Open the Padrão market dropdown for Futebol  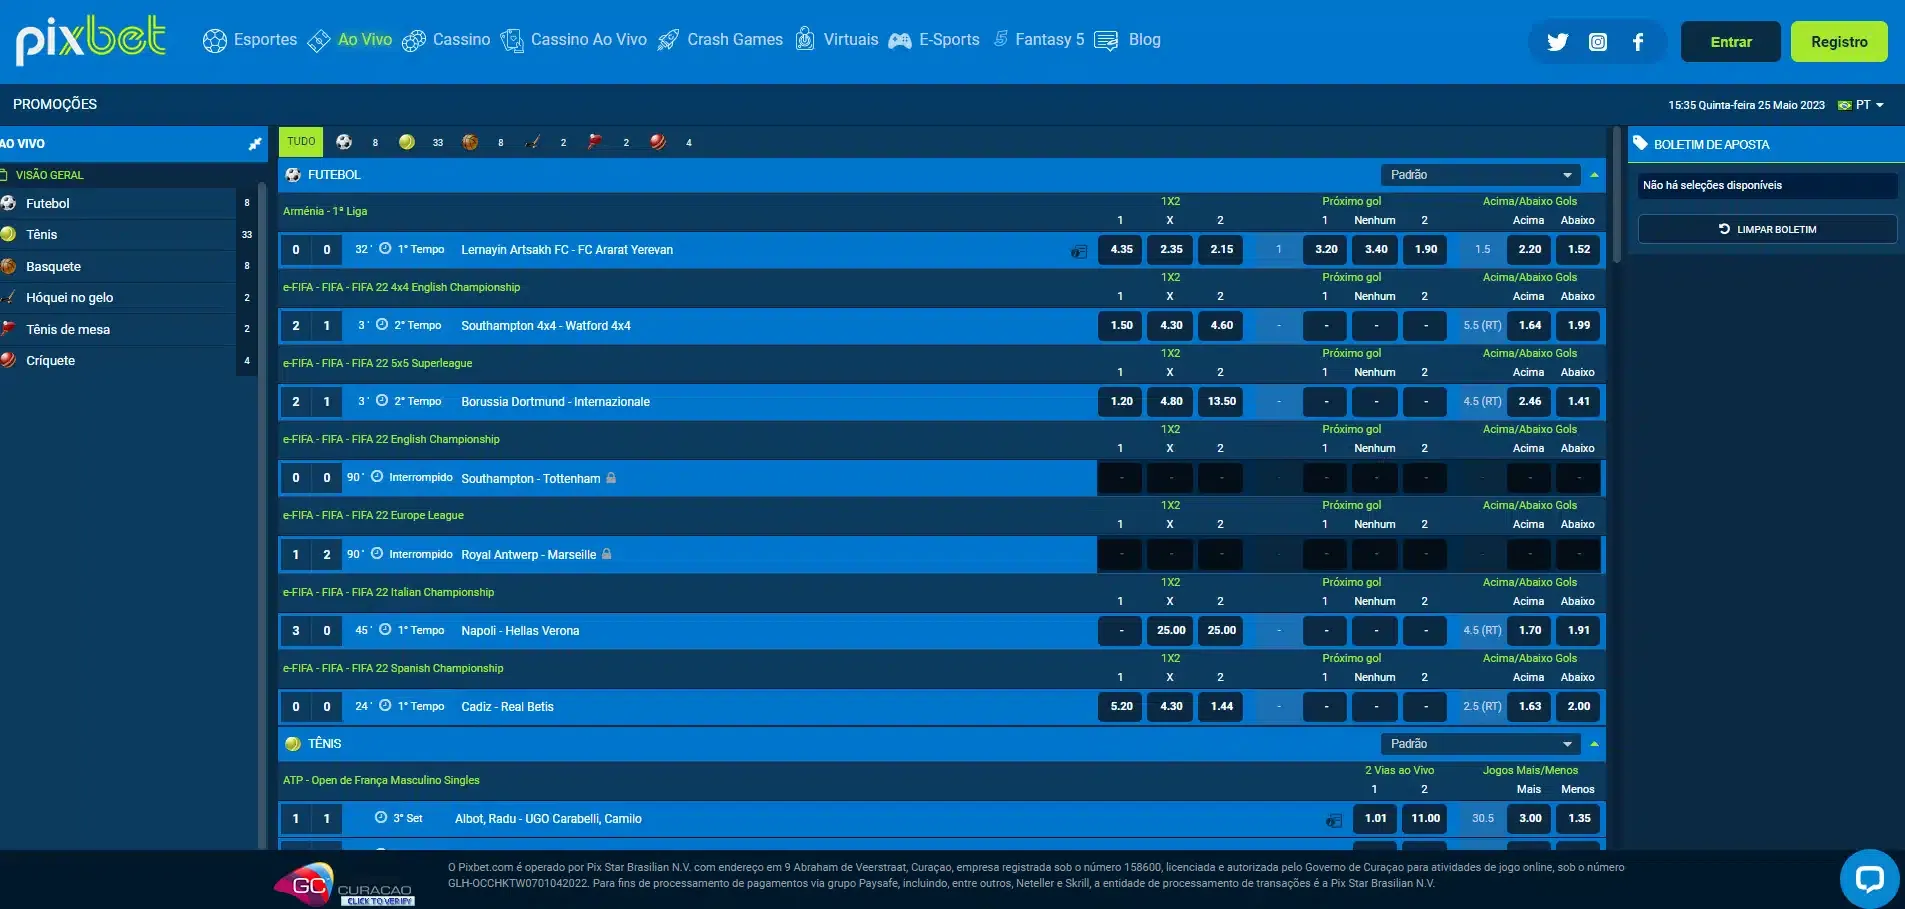pyautogui.click(x=1479, y=174)
